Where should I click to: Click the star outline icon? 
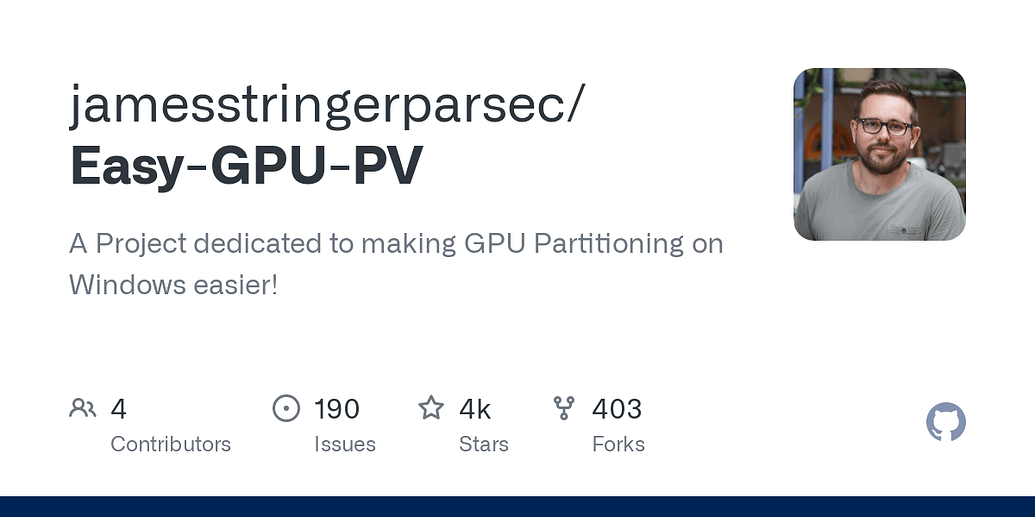431,407
